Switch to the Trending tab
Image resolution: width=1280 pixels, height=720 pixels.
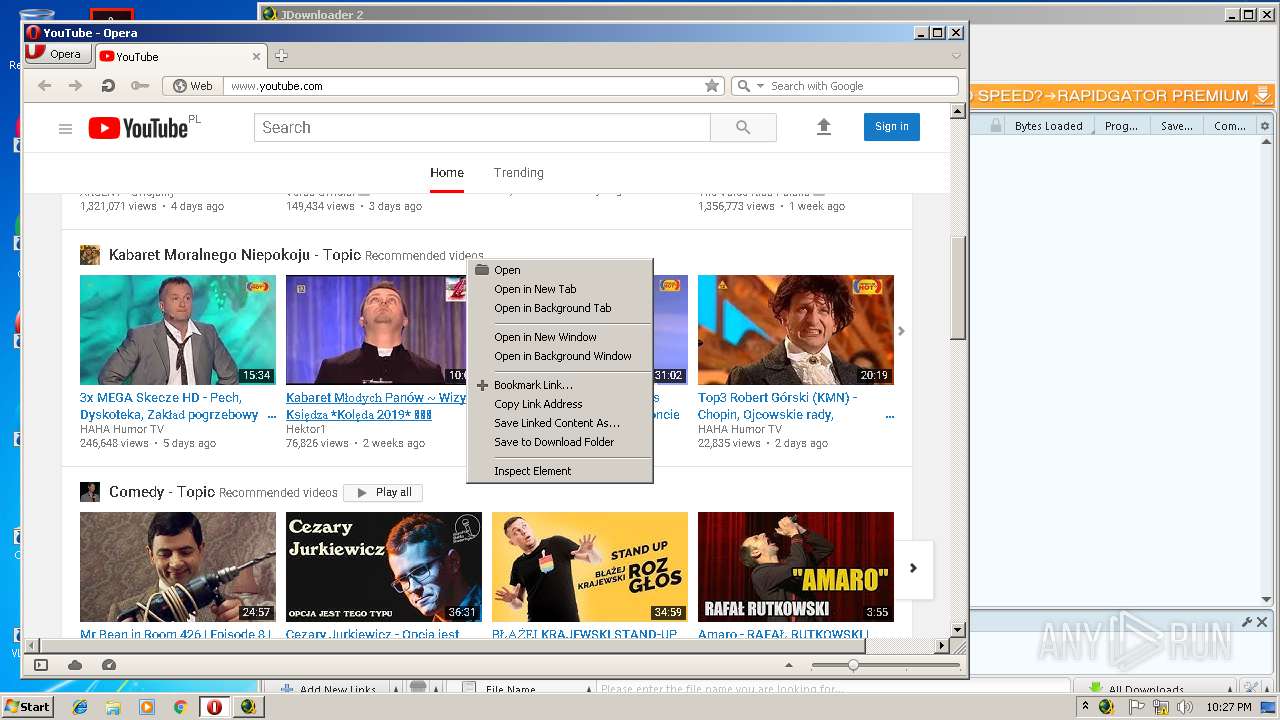coord(518,172)
